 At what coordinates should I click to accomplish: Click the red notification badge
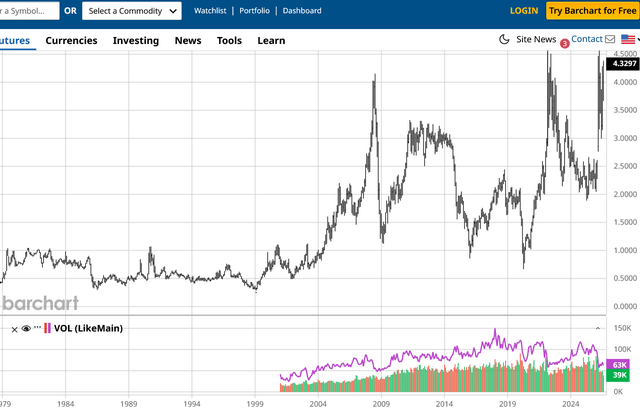(x=564, y=43)
